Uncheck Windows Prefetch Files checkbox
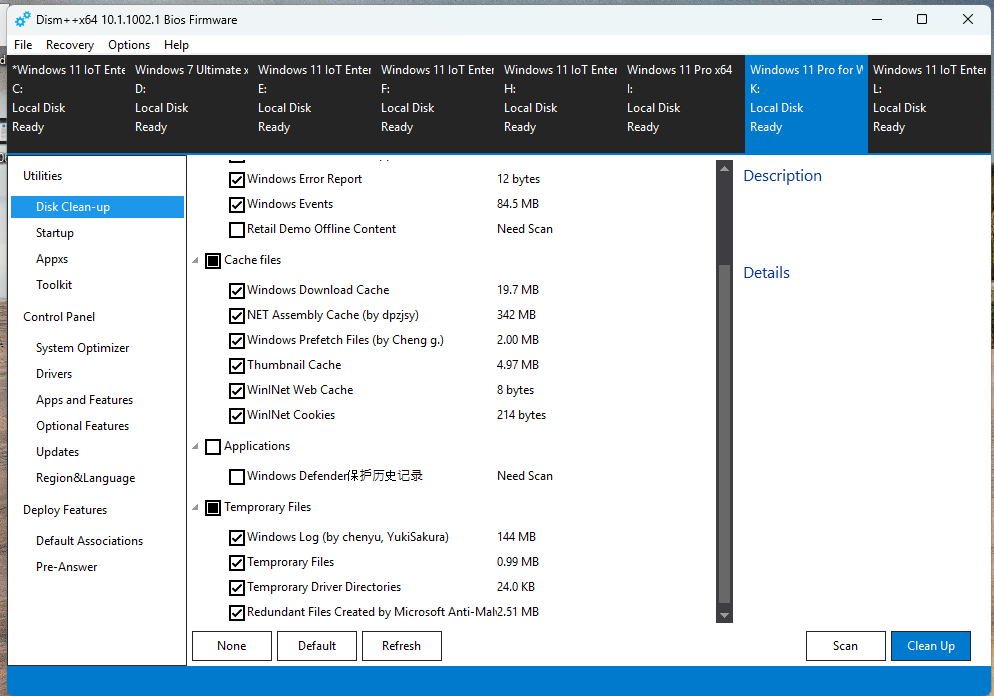This screenshot has width=994, height=696. click(237, 341)
